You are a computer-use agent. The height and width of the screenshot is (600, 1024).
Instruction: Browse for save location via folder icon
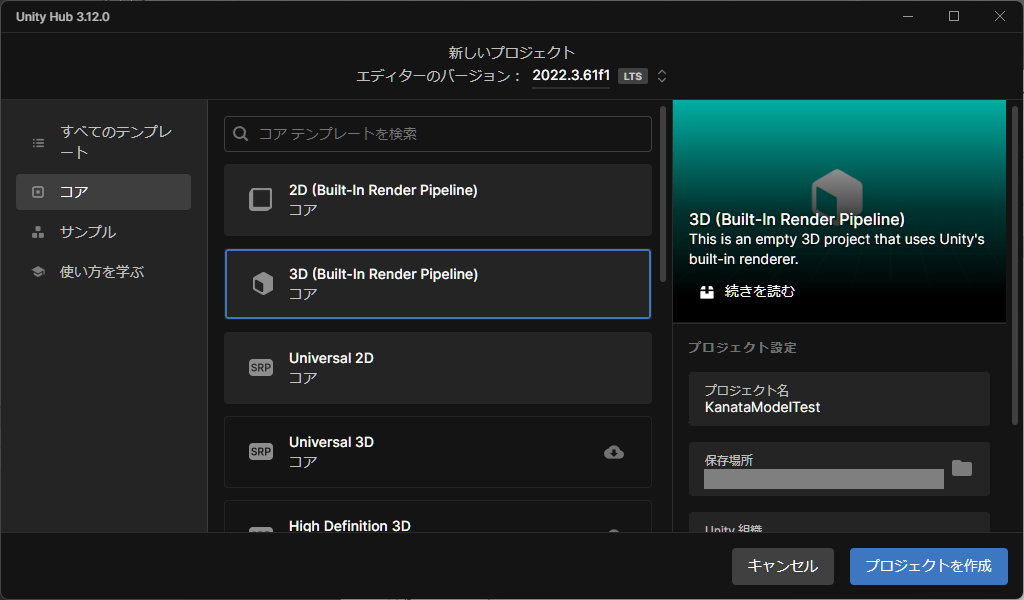(962, 468)
